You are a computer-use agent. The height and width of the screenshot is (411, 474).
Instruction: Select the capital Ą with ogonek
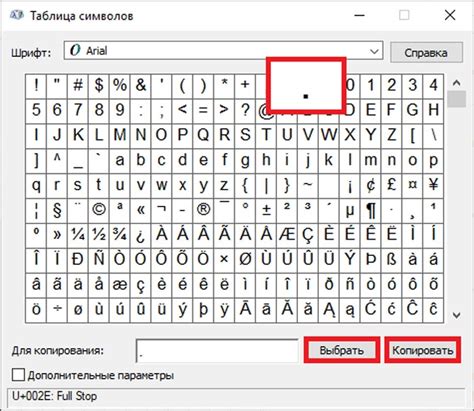point(329,311)
